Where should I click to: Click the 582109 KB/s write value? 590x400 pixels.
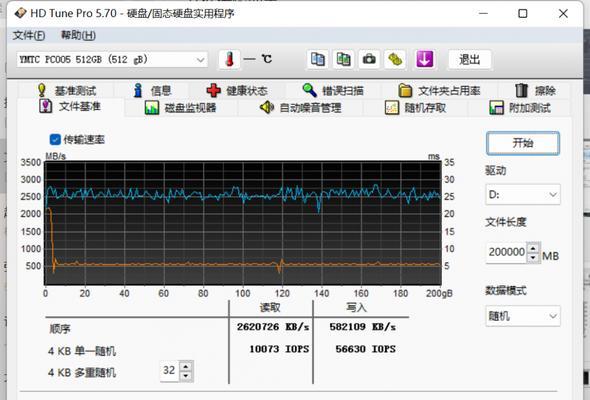[x=362, y=327]
